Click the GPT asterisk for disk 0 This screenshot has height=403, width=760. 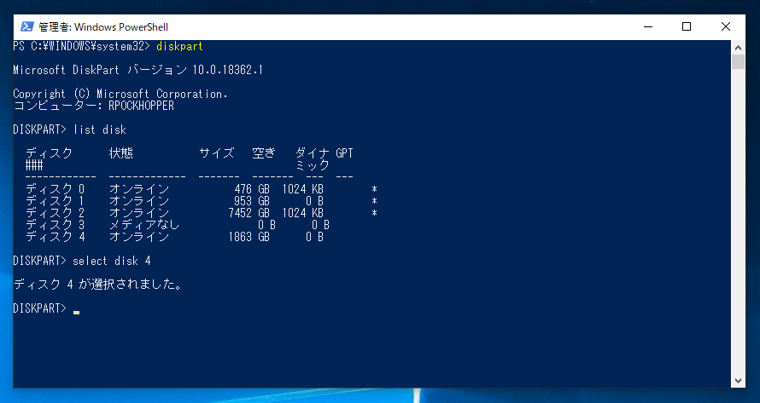374,189
